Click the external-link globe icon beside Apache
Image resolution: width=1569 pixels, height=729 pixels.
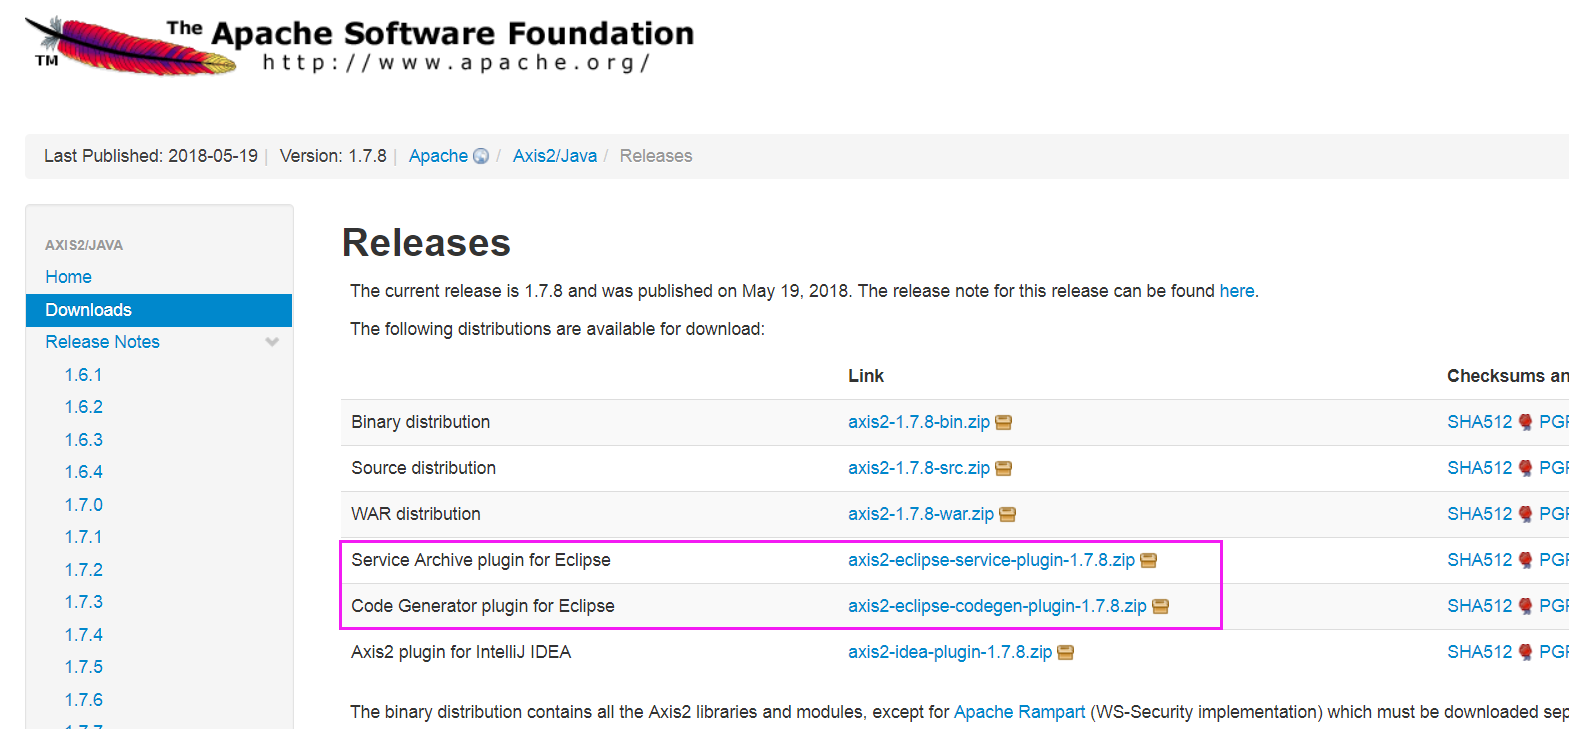(481, 156)
